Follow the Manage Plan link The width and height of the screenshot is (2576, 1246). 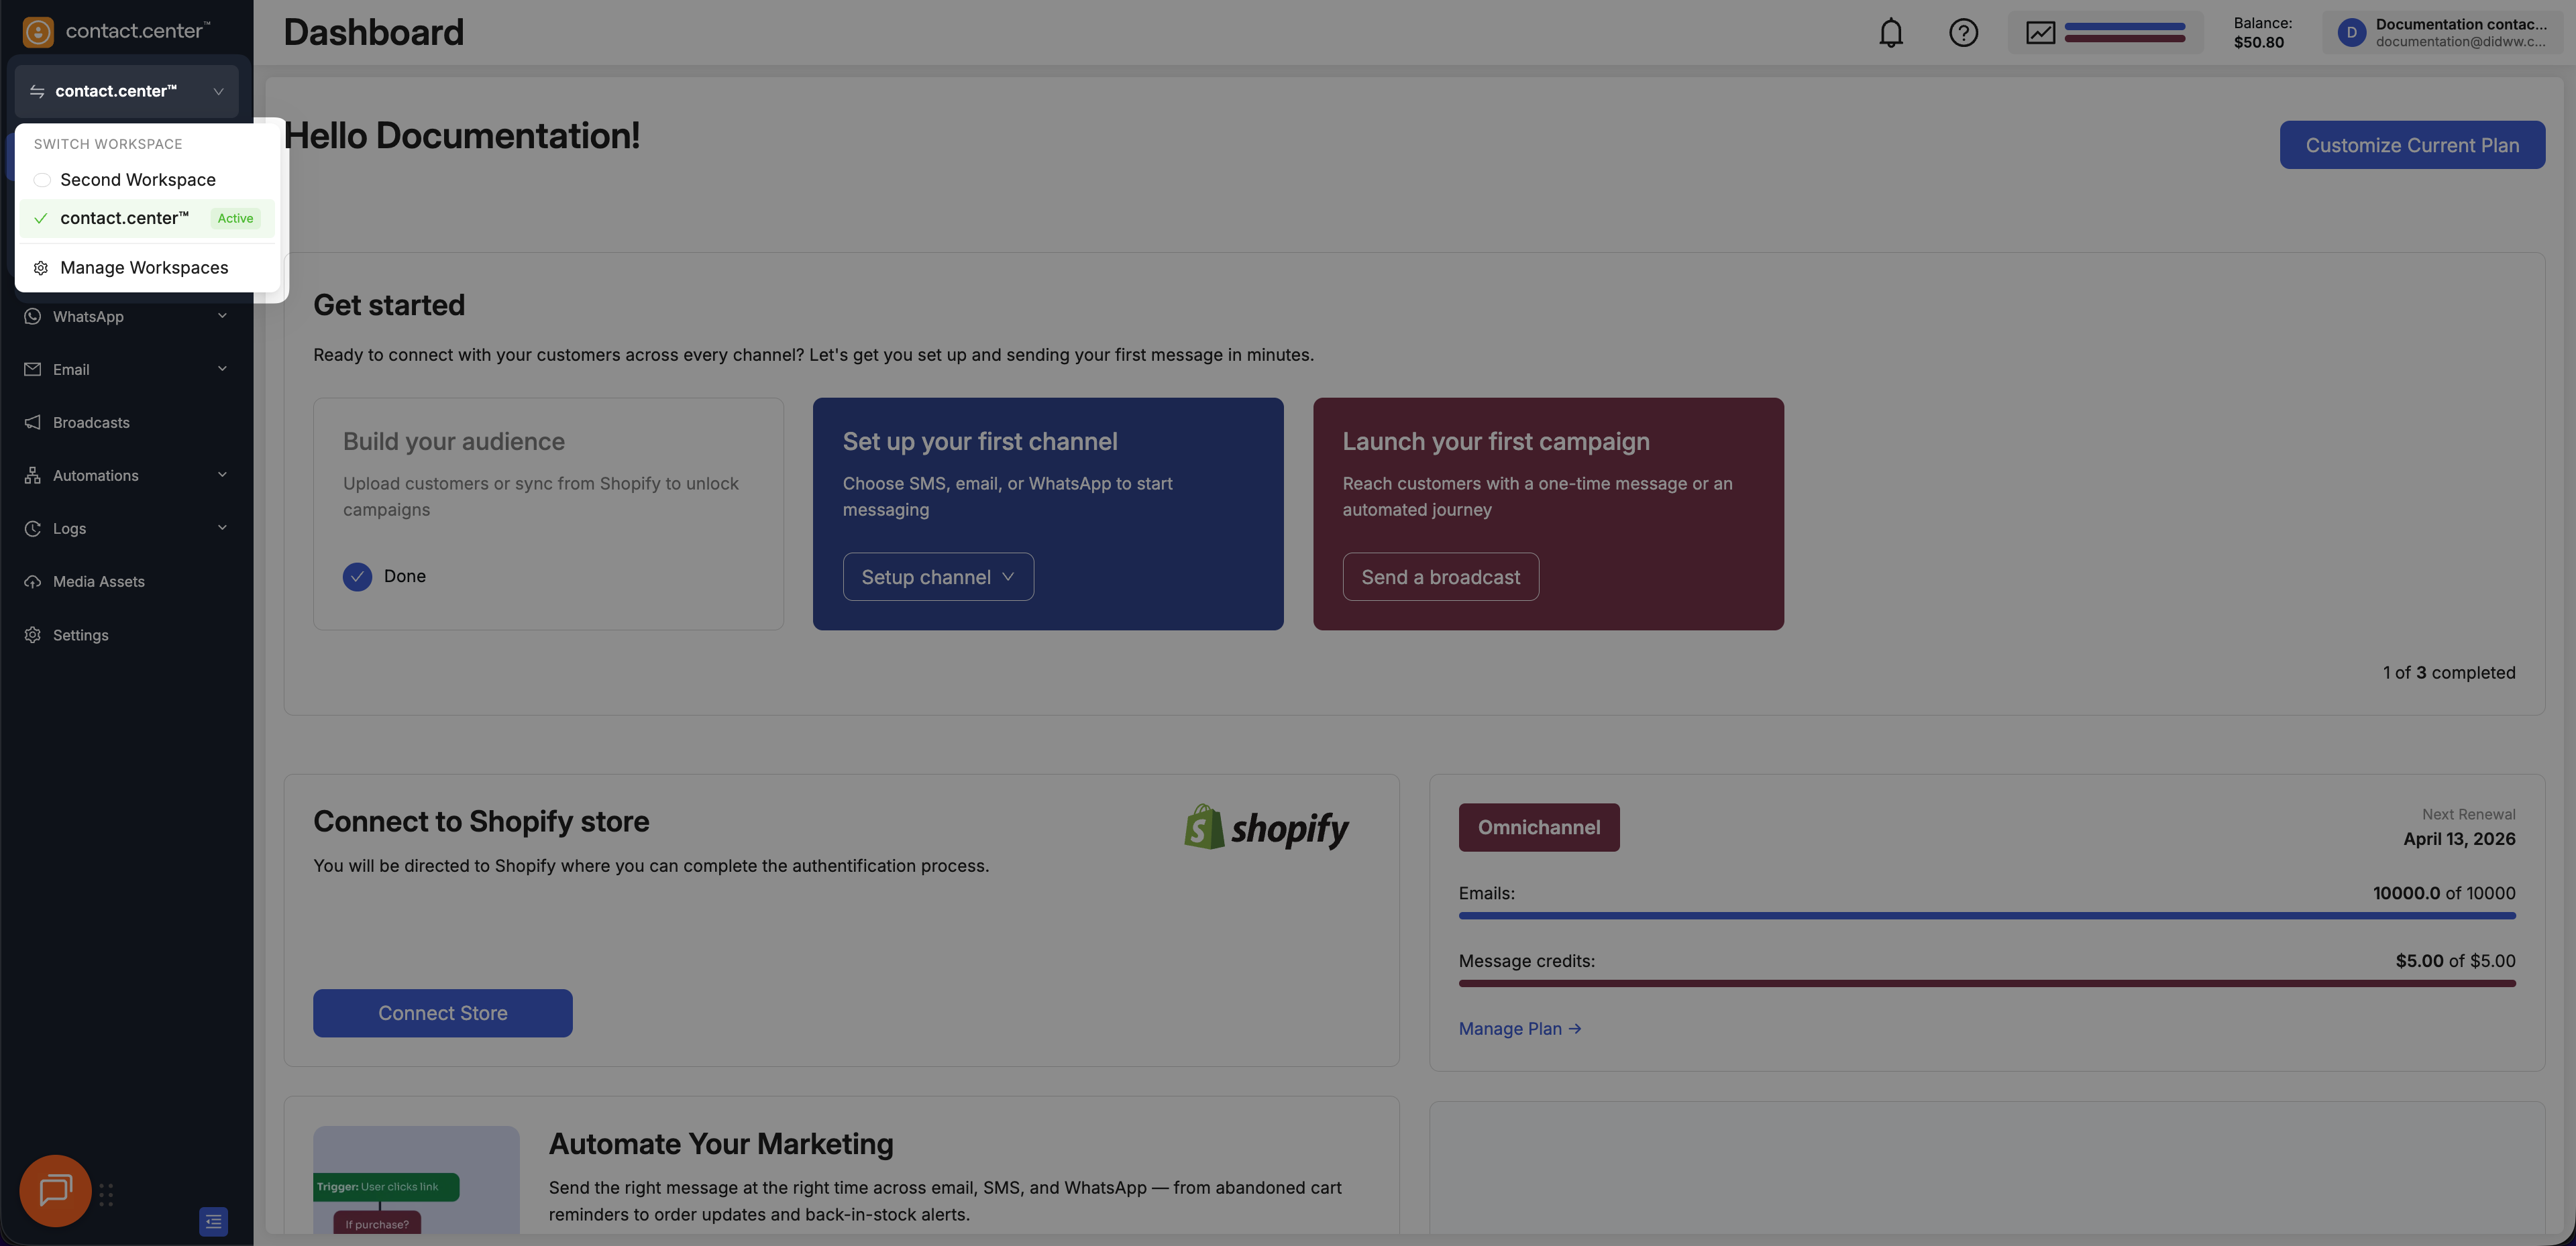coord(1518,1029)
